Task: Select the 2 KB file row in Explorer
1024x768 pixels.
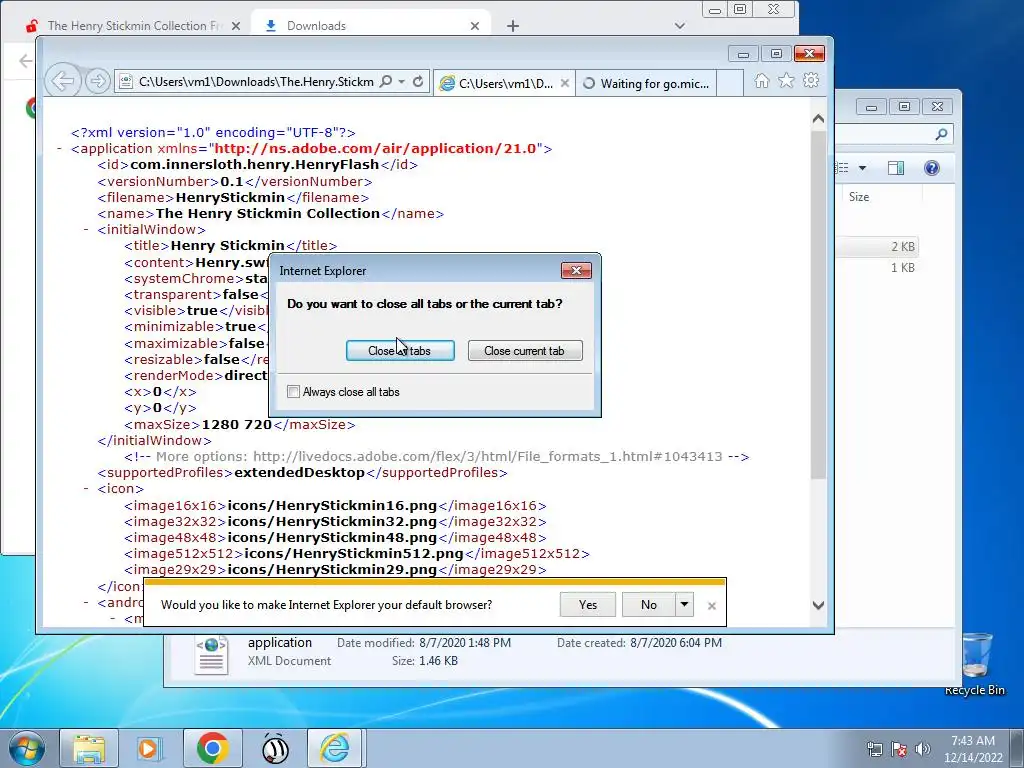Action: coord(877,247)
